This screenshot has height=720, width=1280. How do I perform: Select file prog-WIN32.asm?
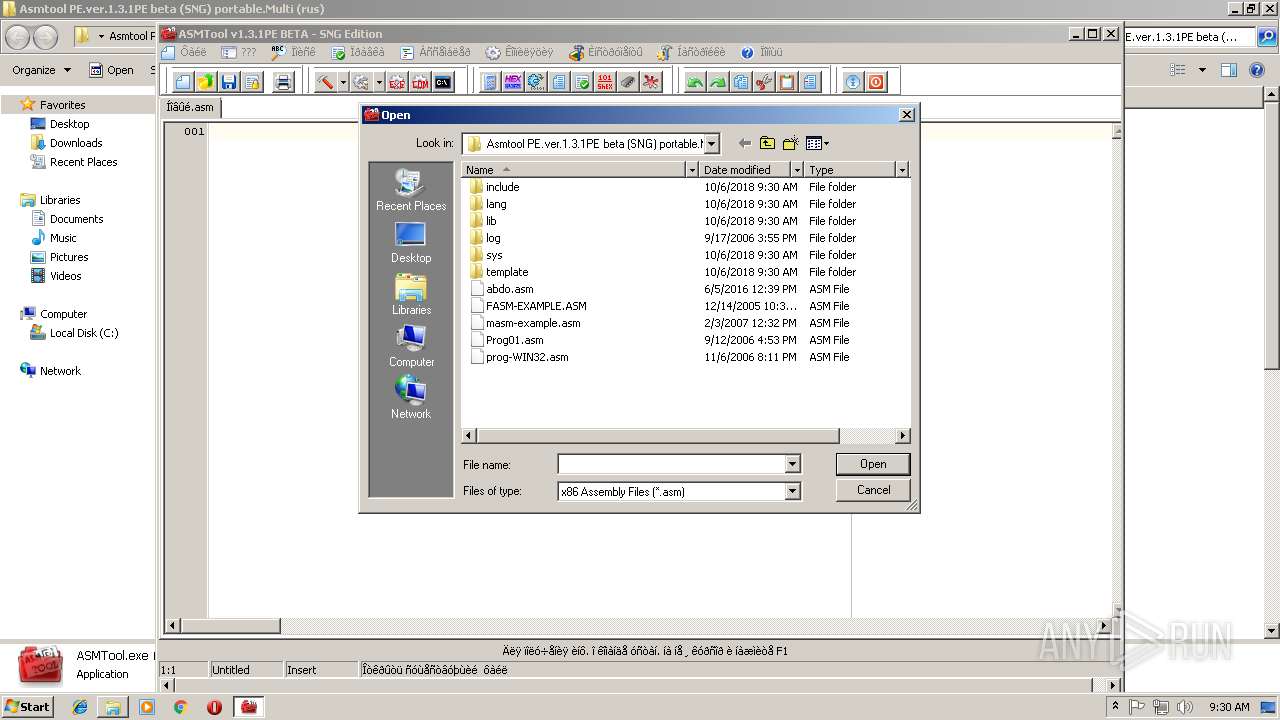[x=519, y=357]
